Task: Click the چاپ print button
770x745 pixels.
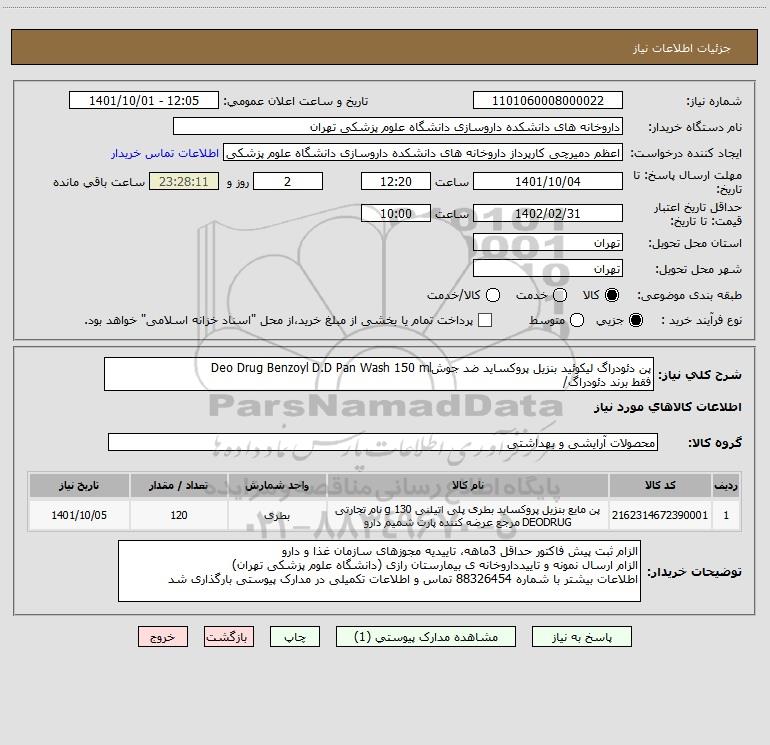Action: 295,637
